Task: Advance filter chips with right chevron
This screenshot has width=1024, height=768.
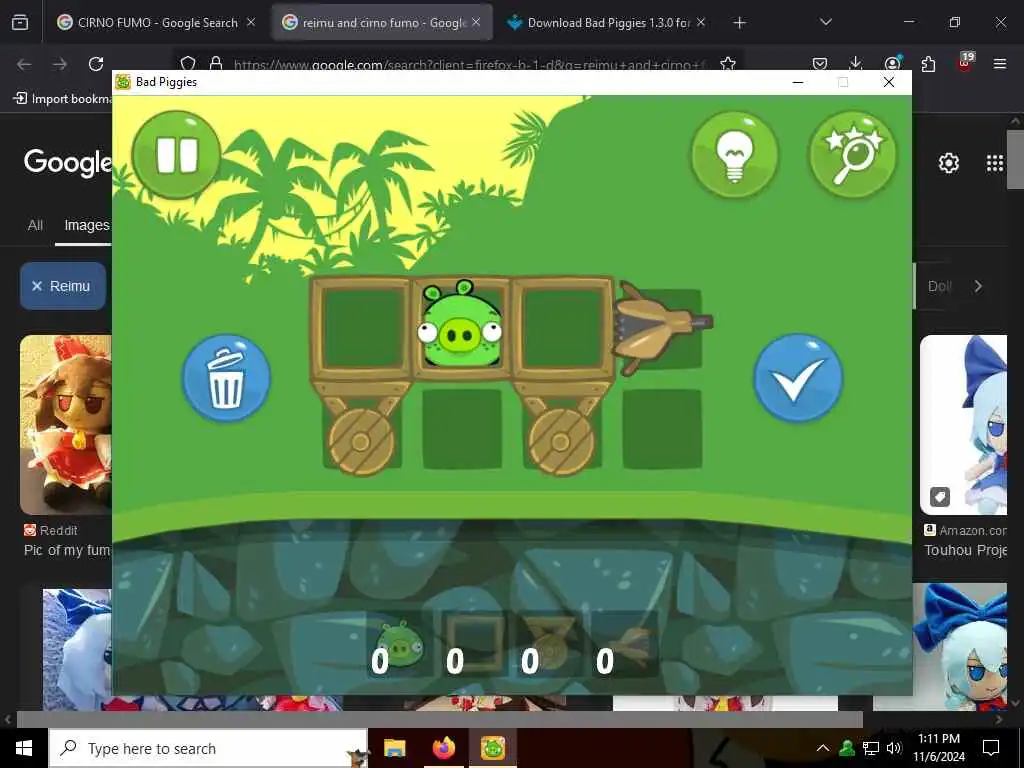Action: pyautogui.click(x=978, y=286)
